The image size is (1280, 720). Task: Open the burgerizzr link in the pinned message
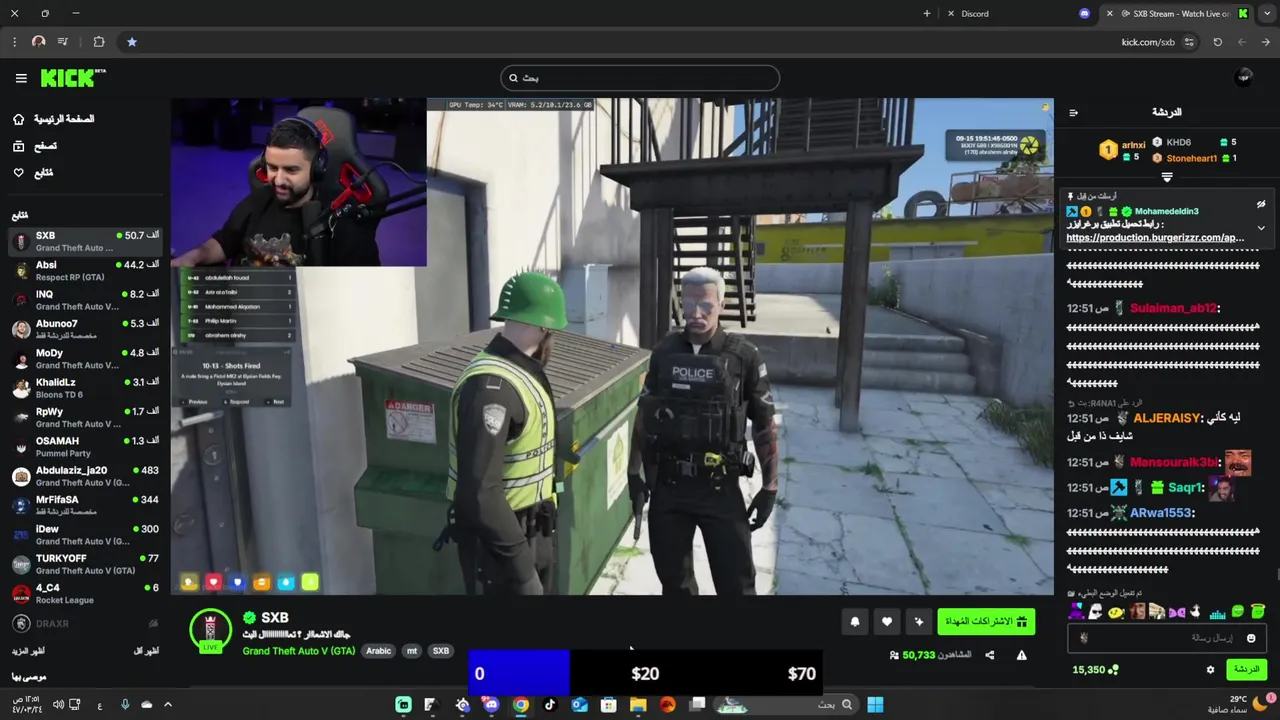click(1155, 238)
